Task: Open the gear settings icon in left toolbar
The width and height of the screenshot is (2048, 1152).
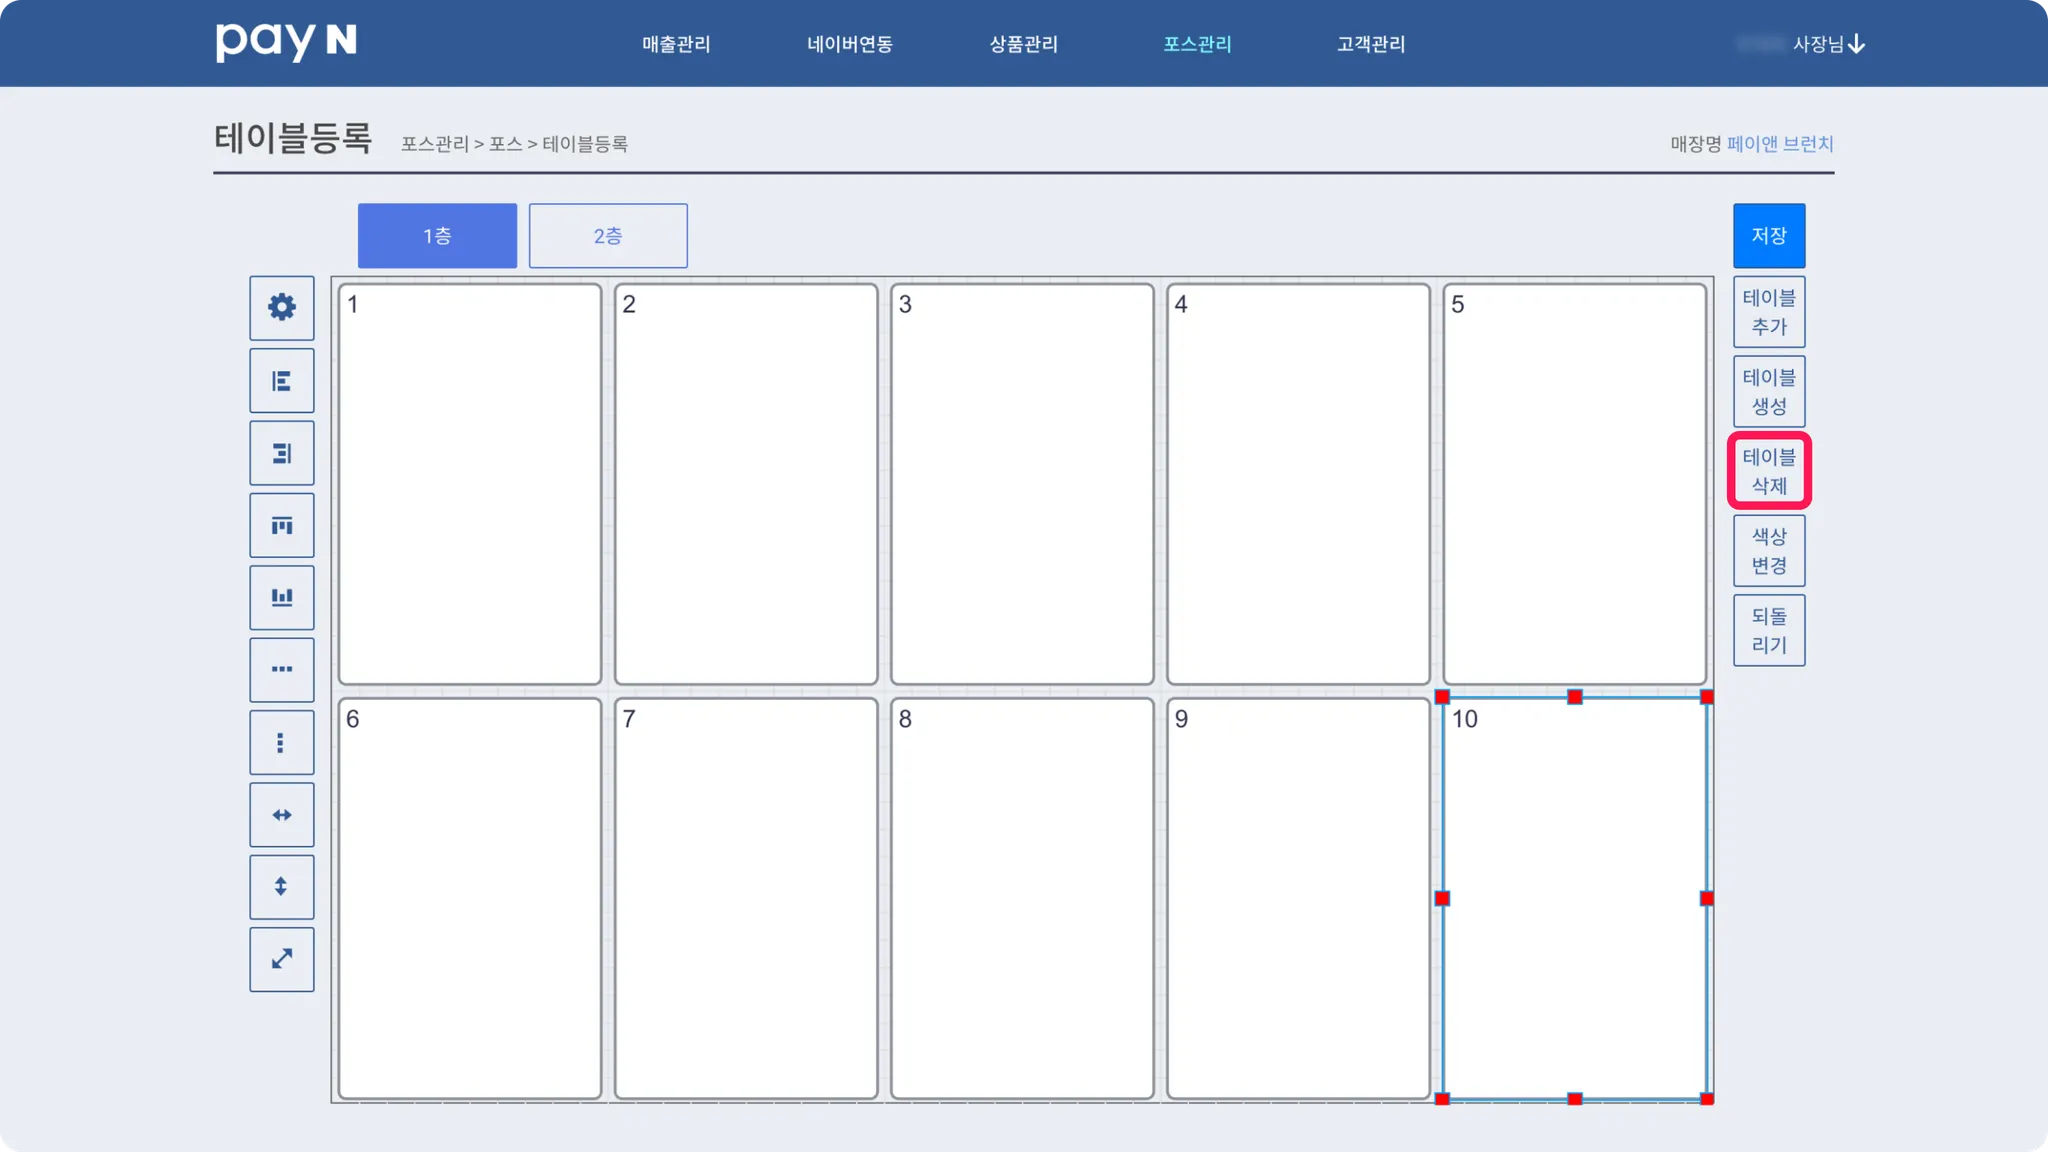Action: pyautogui.click(x=282, y=307)
